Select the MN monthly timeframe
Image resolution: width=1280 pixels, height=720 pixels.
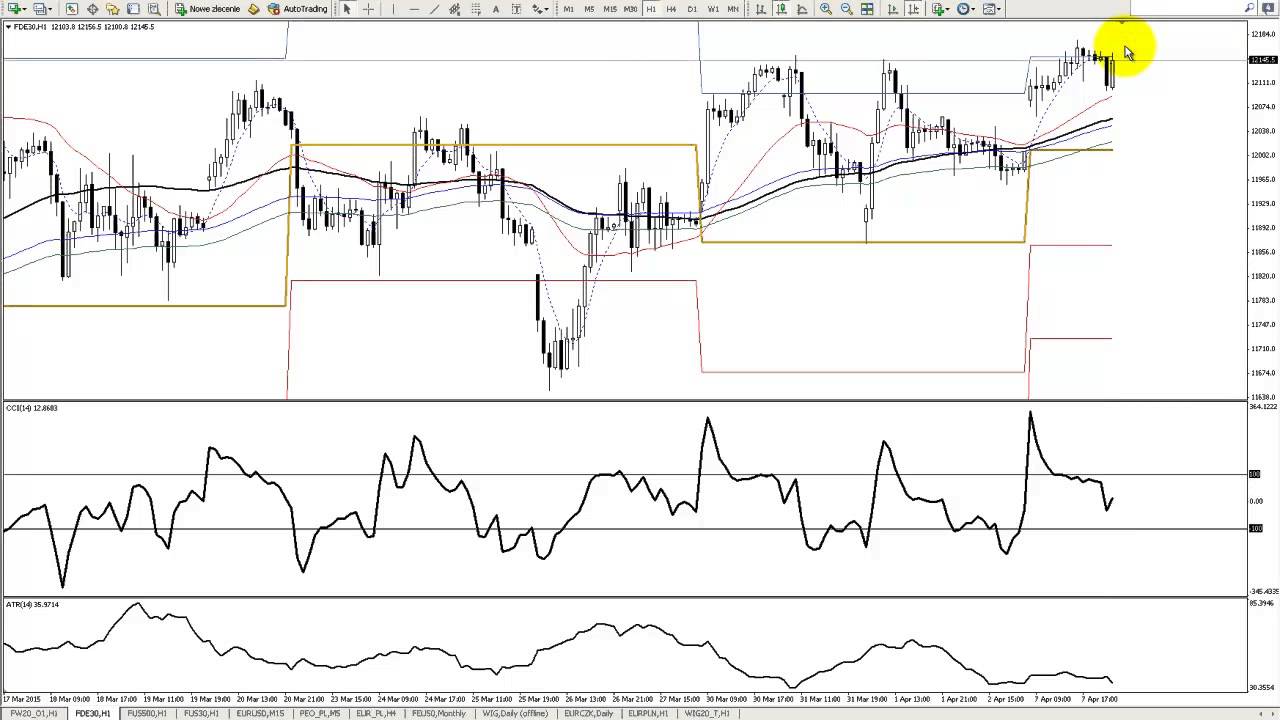point(733,9)
